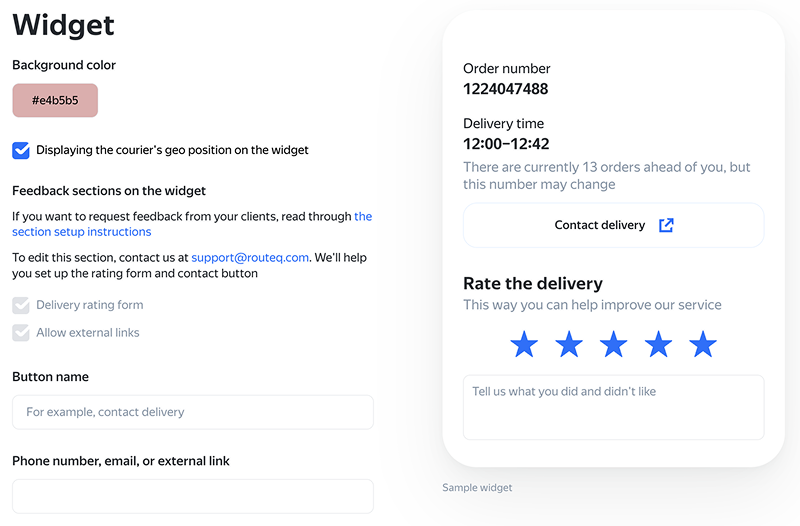Uncheck courier's geo position display checkbox
The height and width of the screenshot is (526, 800).
point(21,150)
